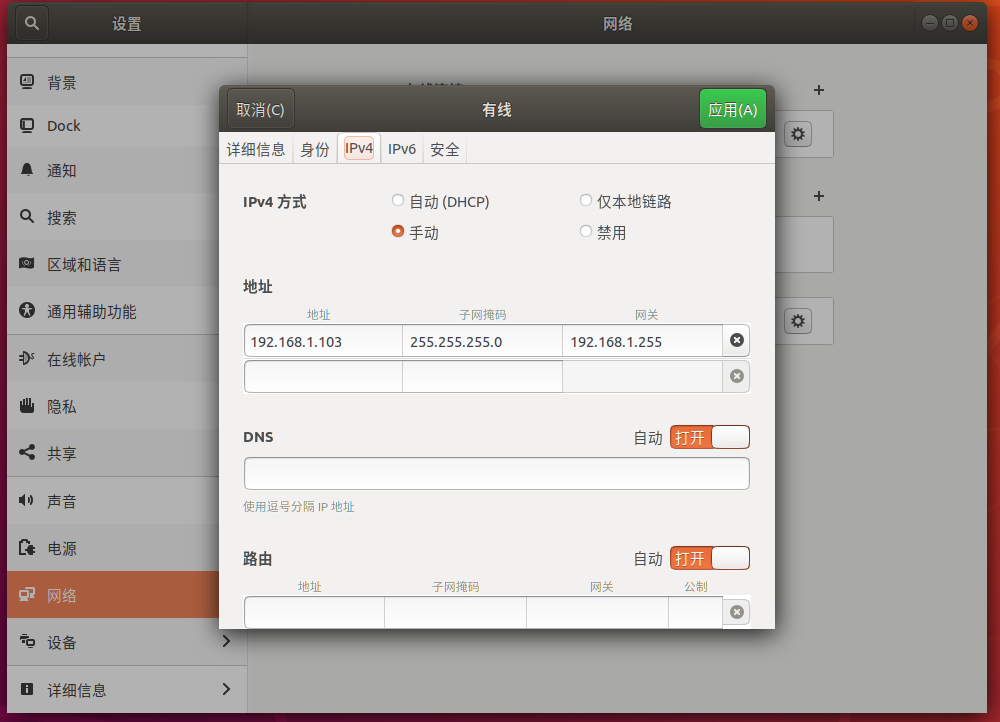Delete the 192.168.1.103 address row
The height and width of the screenshot is (722, 1000).
pyautogui.click(x=737, y=341)
